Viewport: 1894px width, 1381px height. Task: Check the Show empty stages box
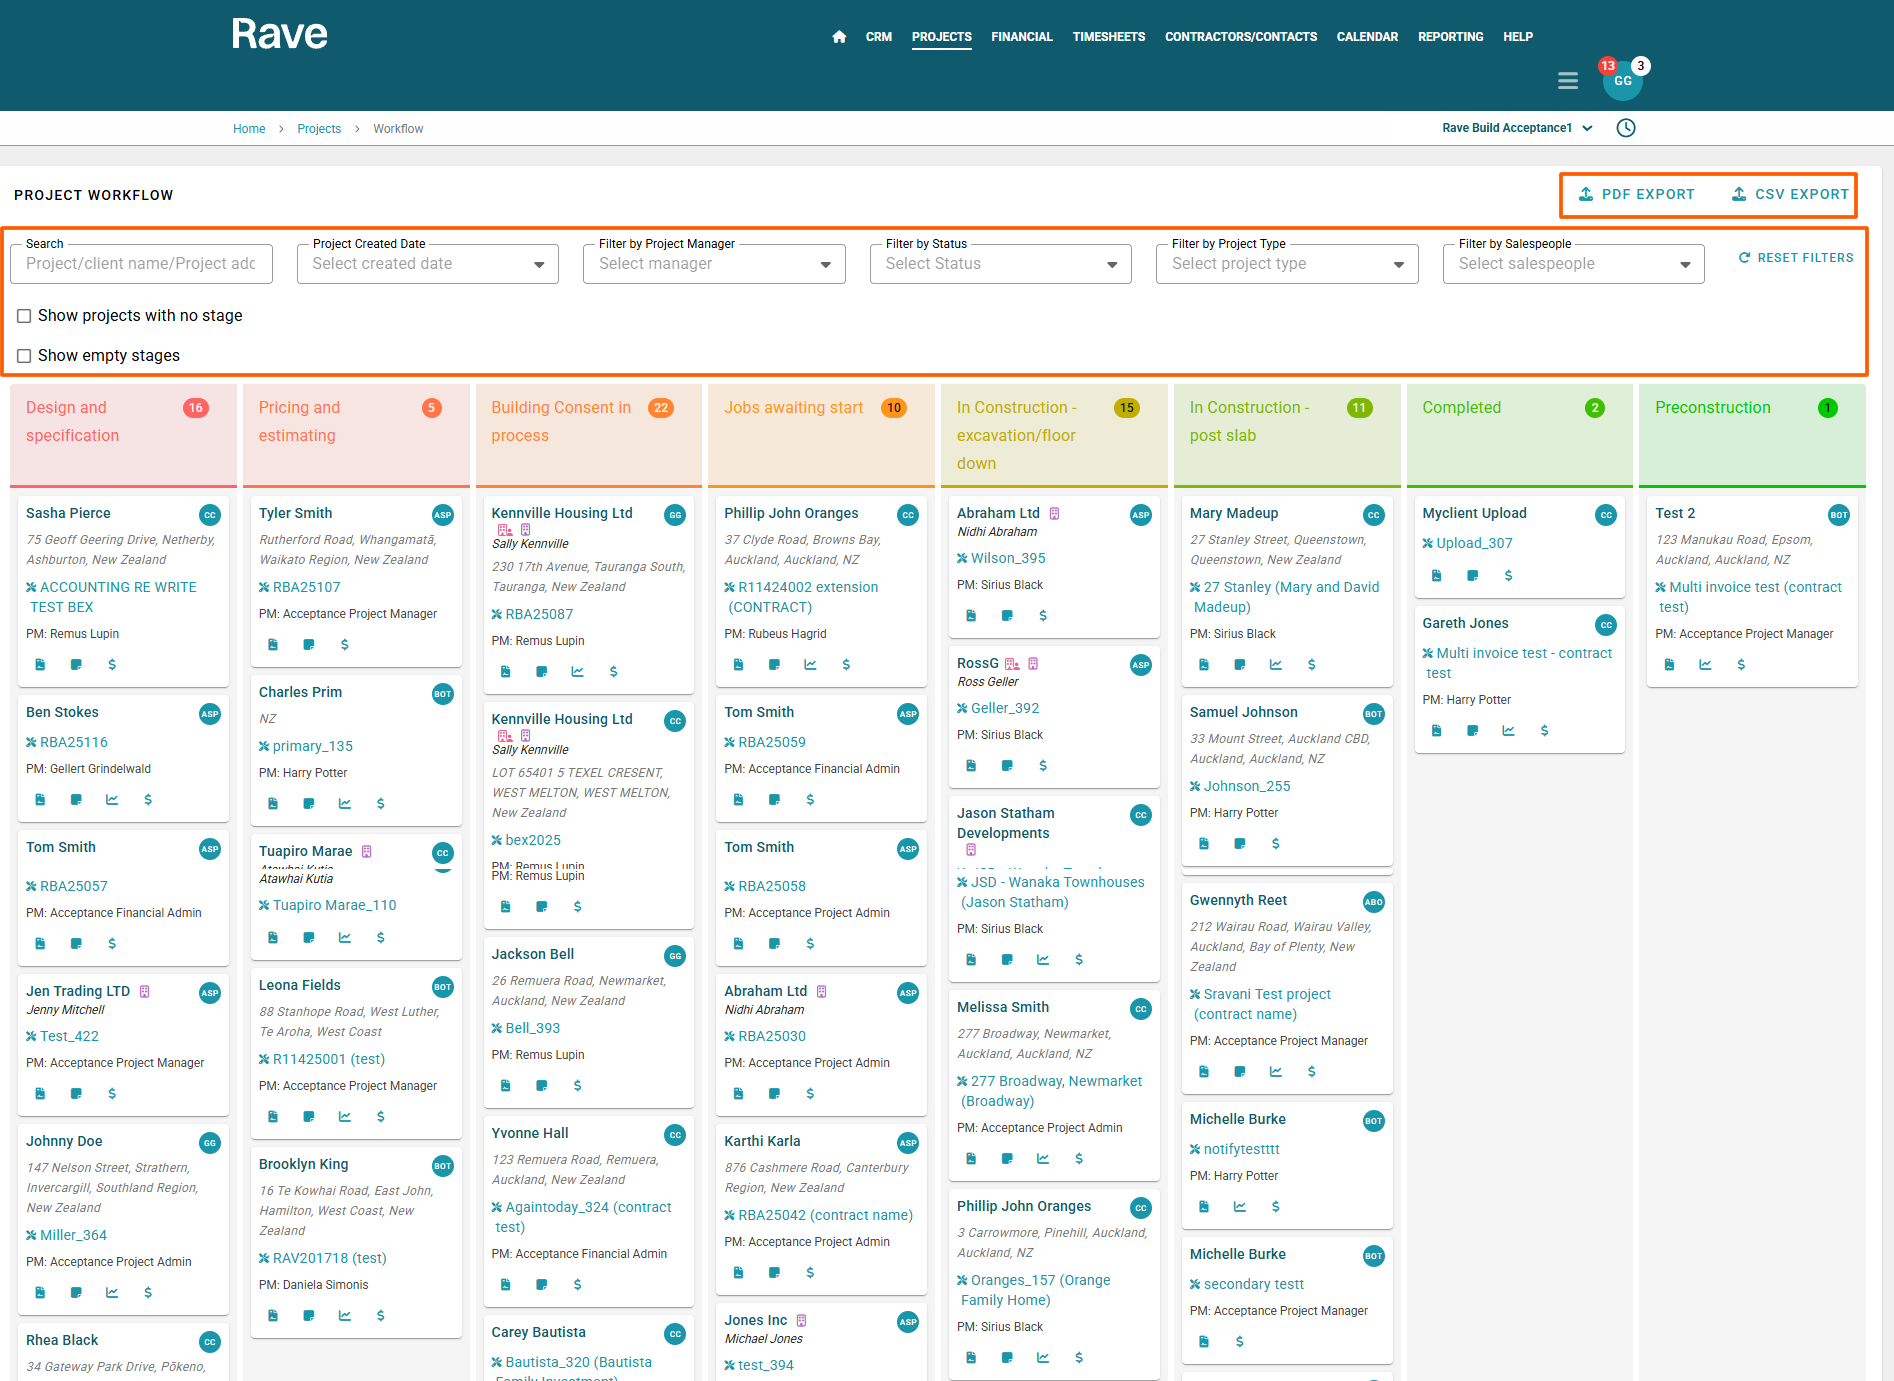click(x=24, y=356)
